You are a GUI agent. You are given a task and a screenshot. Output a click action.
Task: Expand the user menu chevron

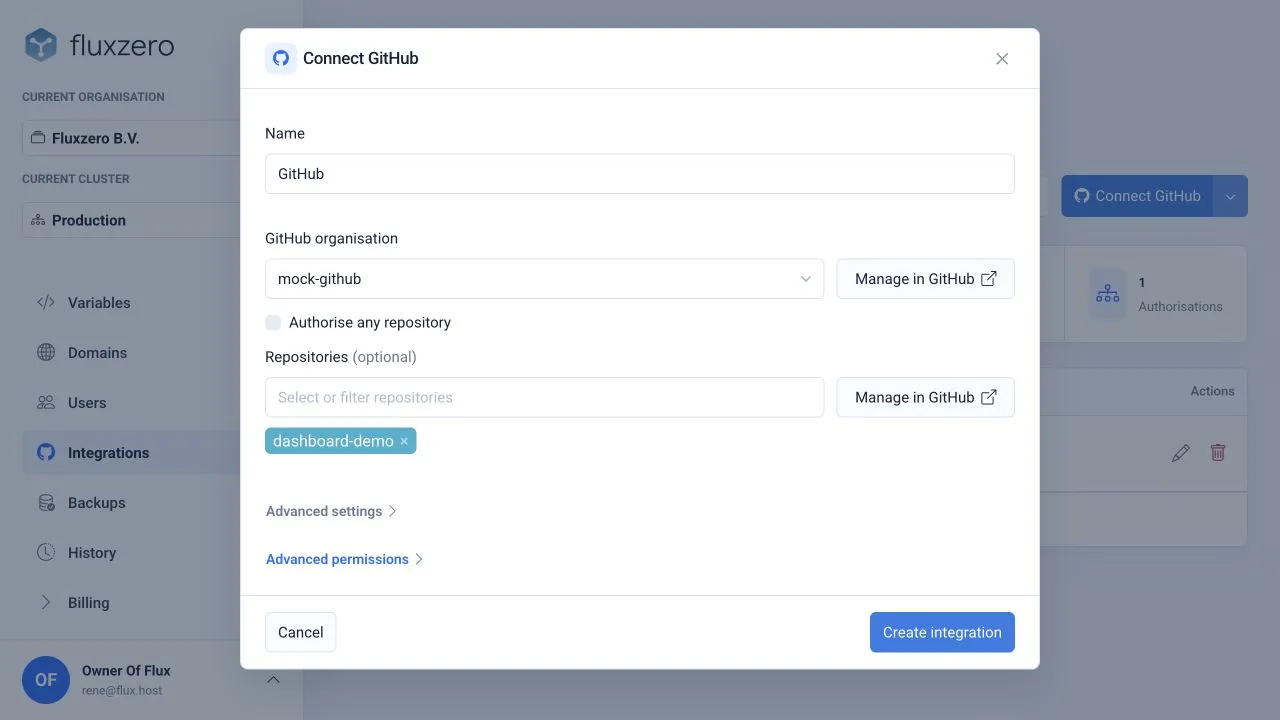tap(273, 680)
